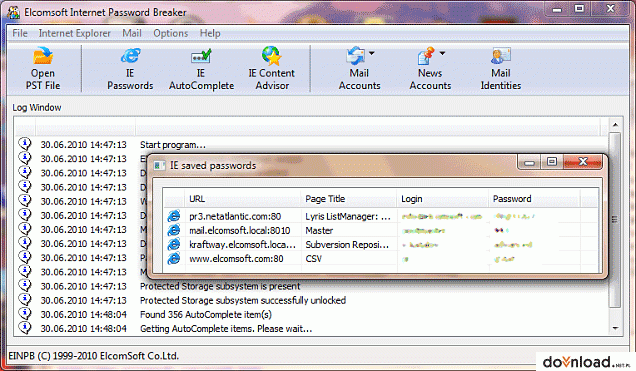Open the Options menu

click(x=170, y=33)
